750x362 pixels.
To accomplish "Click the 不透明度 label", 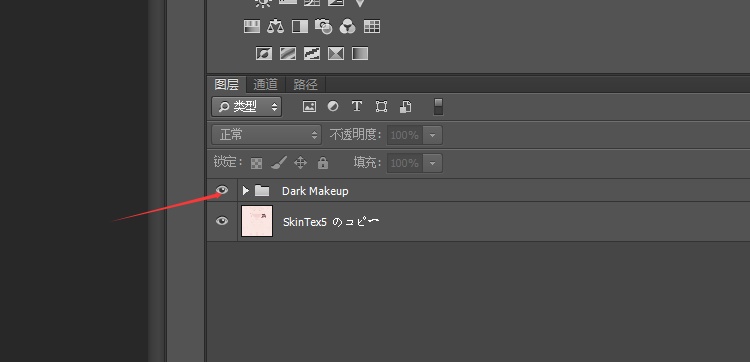I will (x=355, y=135).
